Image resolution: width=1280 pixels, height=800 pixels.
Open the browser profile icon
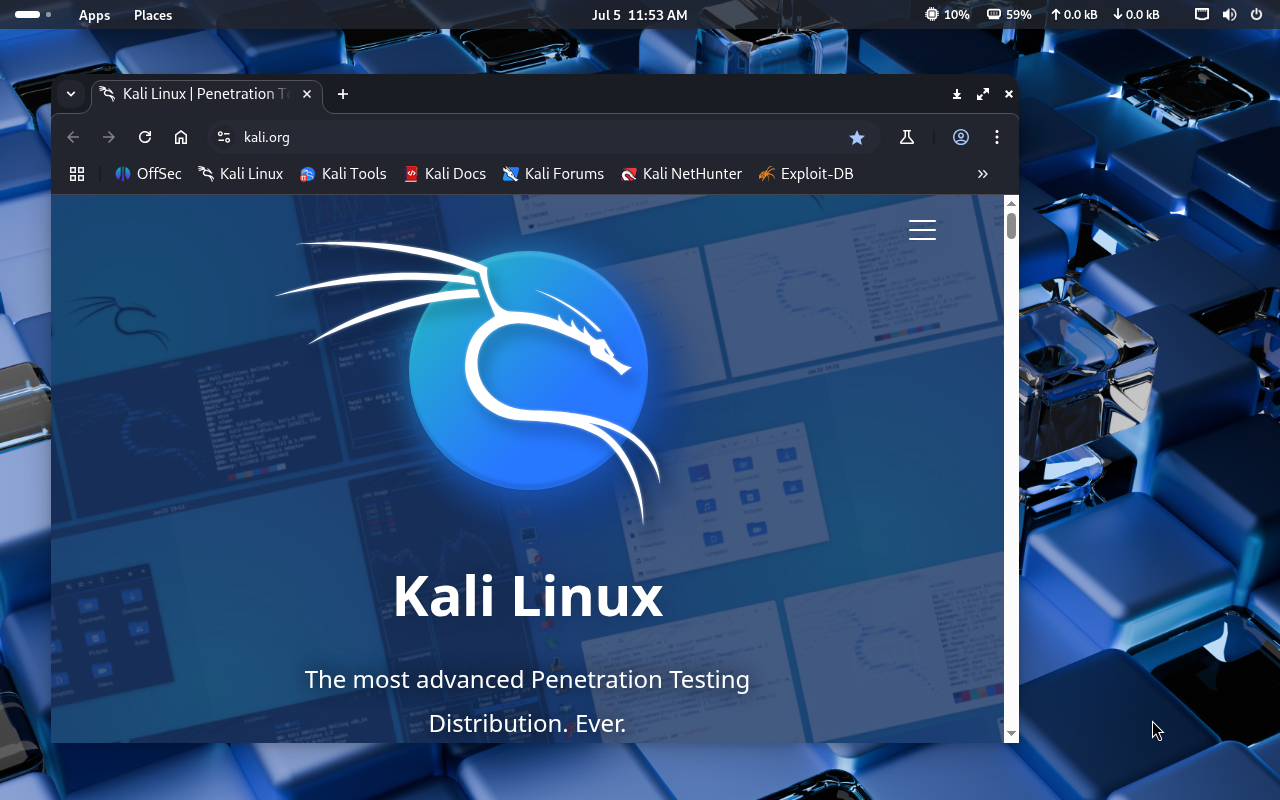pos(961,137)
